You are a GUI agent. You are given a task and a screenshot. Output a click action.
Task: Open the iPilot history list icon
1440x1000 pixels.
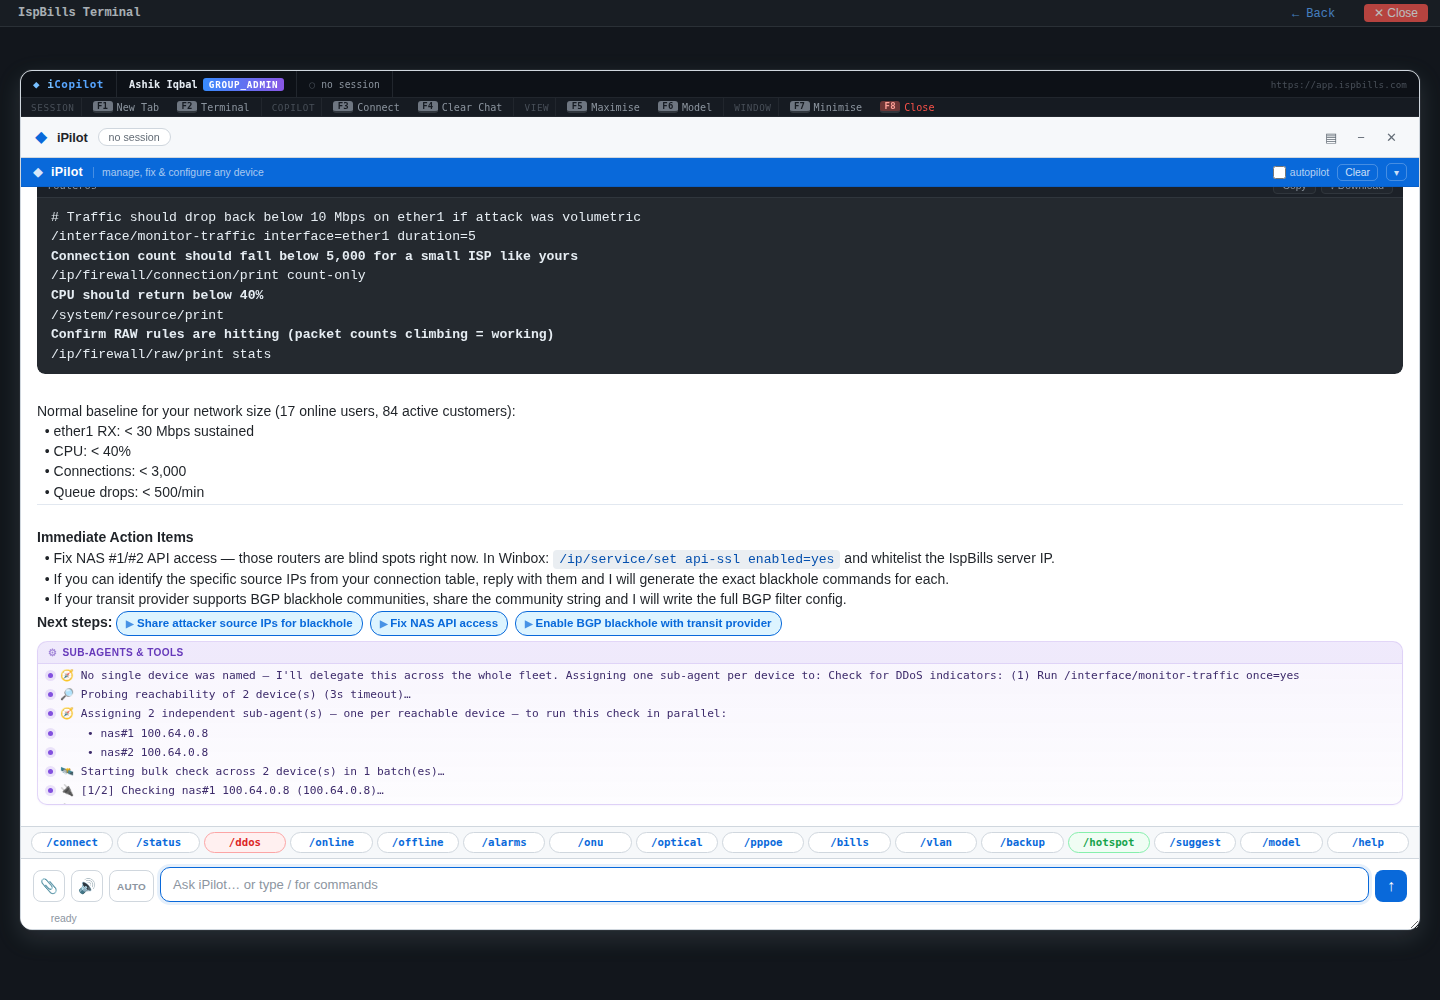(x=1331, y=138)
